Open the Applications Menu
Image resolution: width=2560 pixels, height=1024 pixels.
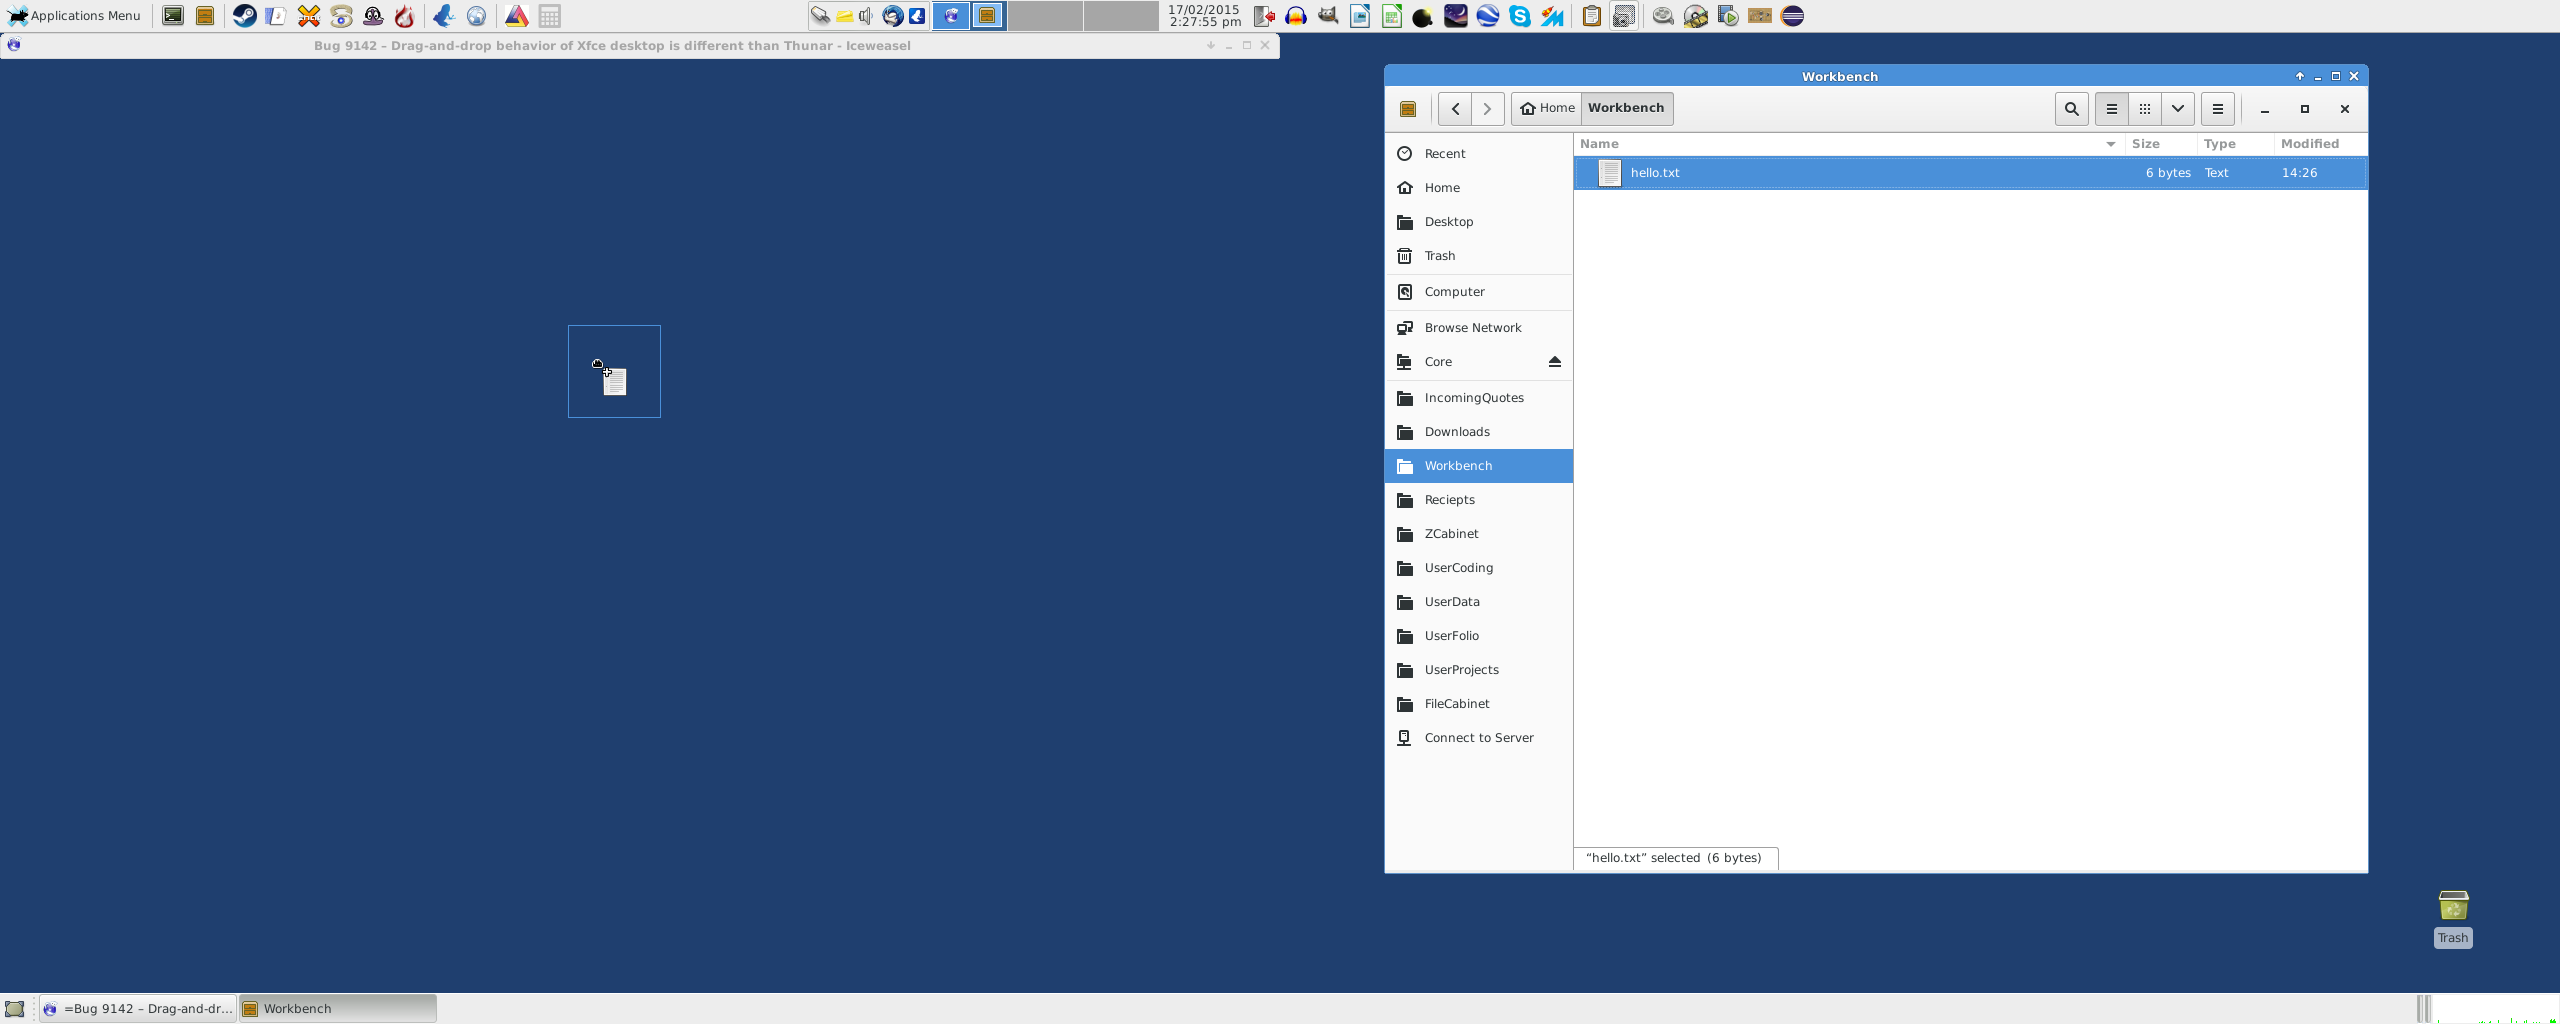[75, 16]
